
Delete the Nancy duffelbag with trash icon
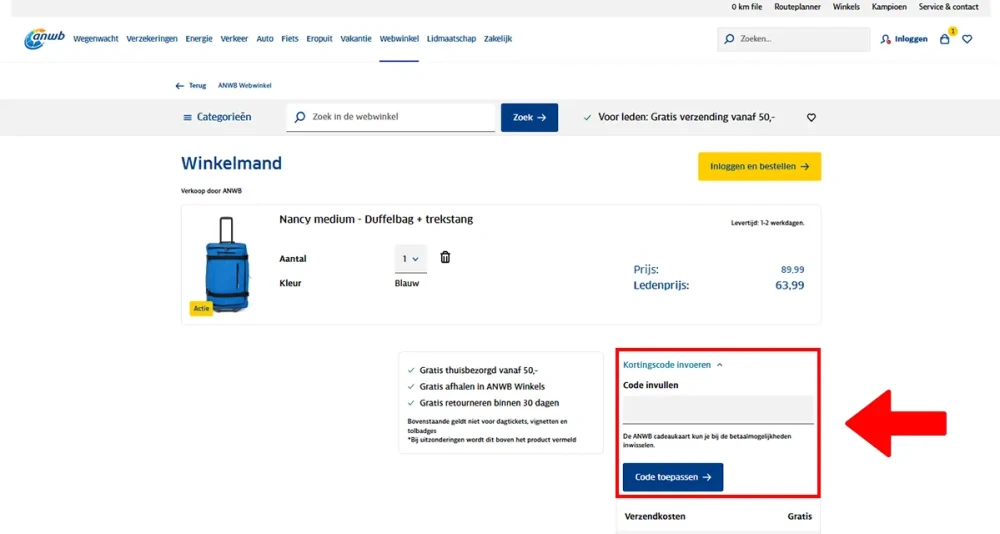[445, 257]
